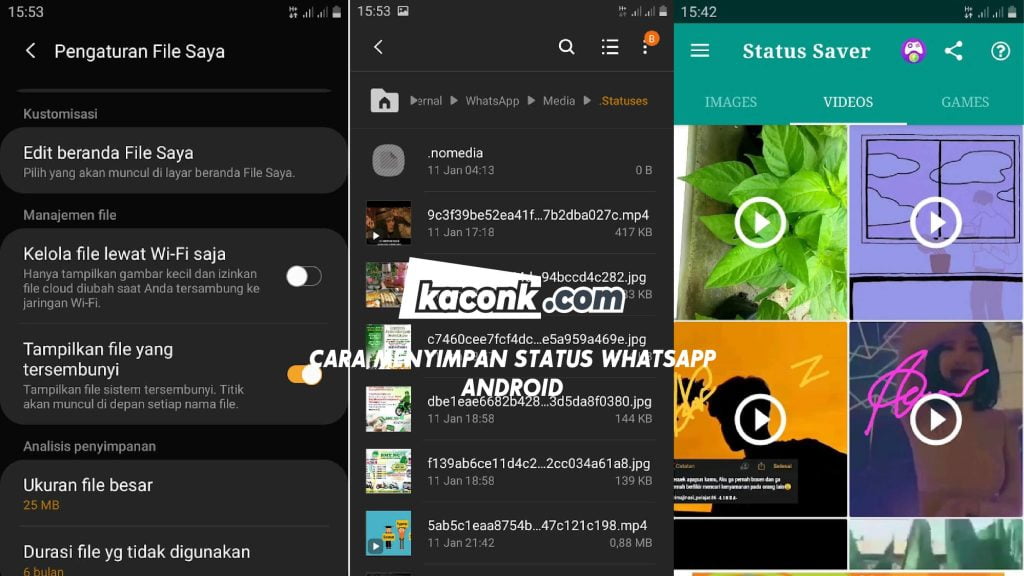Open Edit beranda File Saya option
1024x576 pixels.
pyautogui.click(x=174, y=161)
